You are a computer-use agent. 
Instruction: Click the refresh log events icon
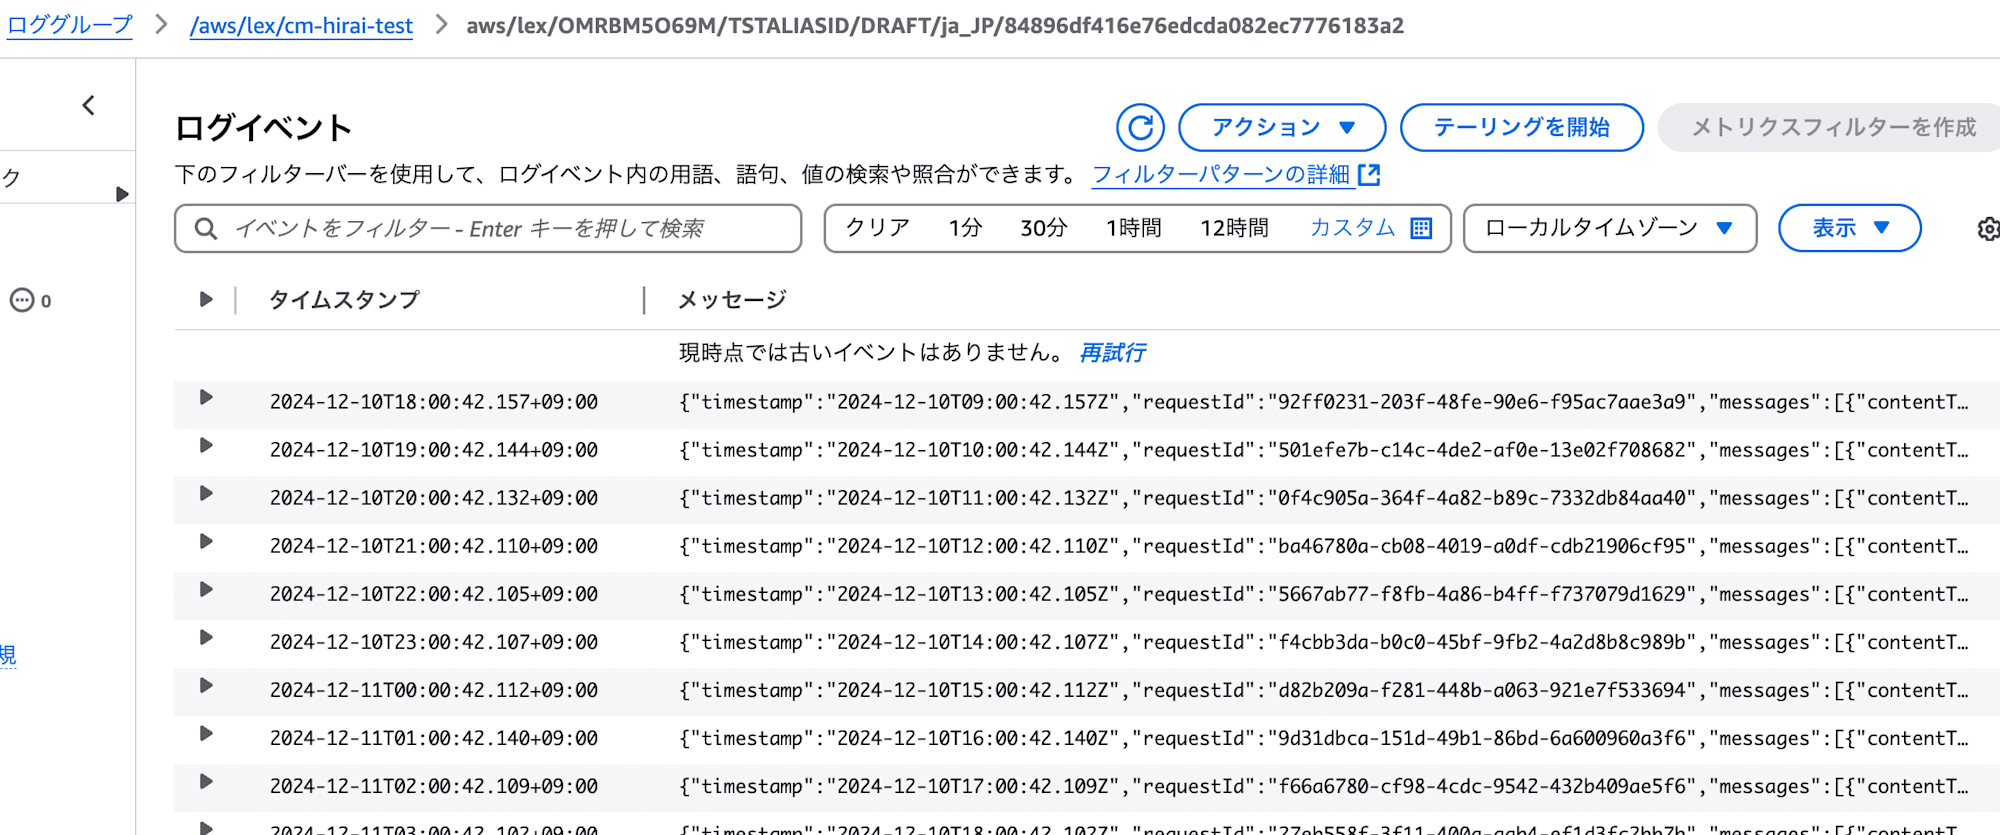tap(1140, 128)
